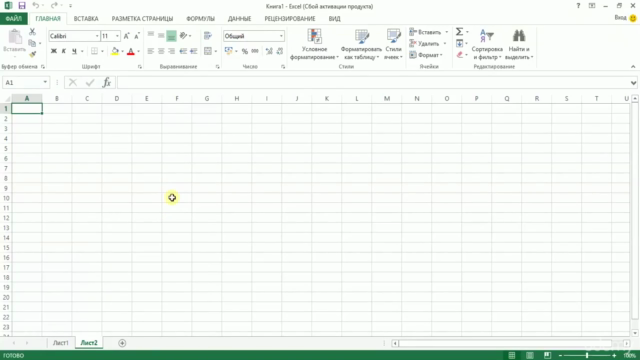640x360 pixels.
Task: Align text to middle of cell
Action: [161, 36]
